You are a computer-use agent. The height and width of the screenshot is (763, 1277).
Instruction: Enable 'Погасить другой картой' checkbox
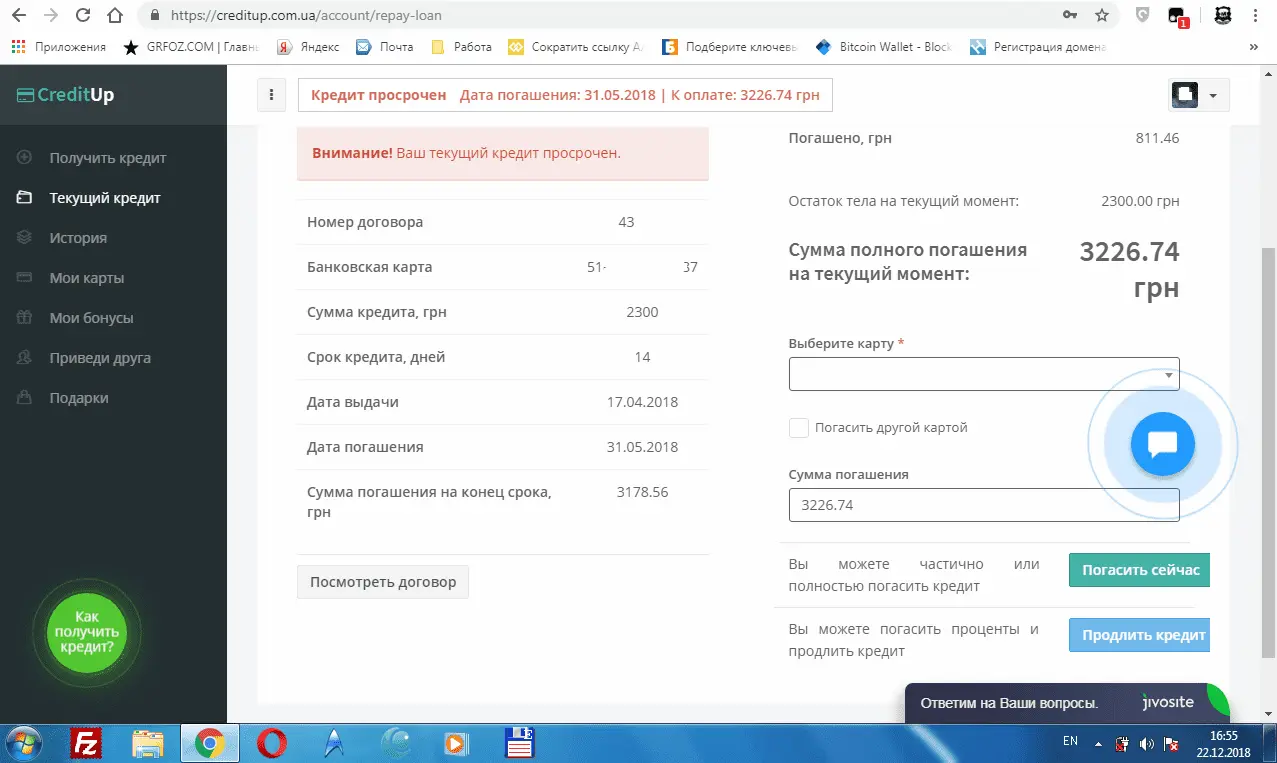(x=799, y=428)
